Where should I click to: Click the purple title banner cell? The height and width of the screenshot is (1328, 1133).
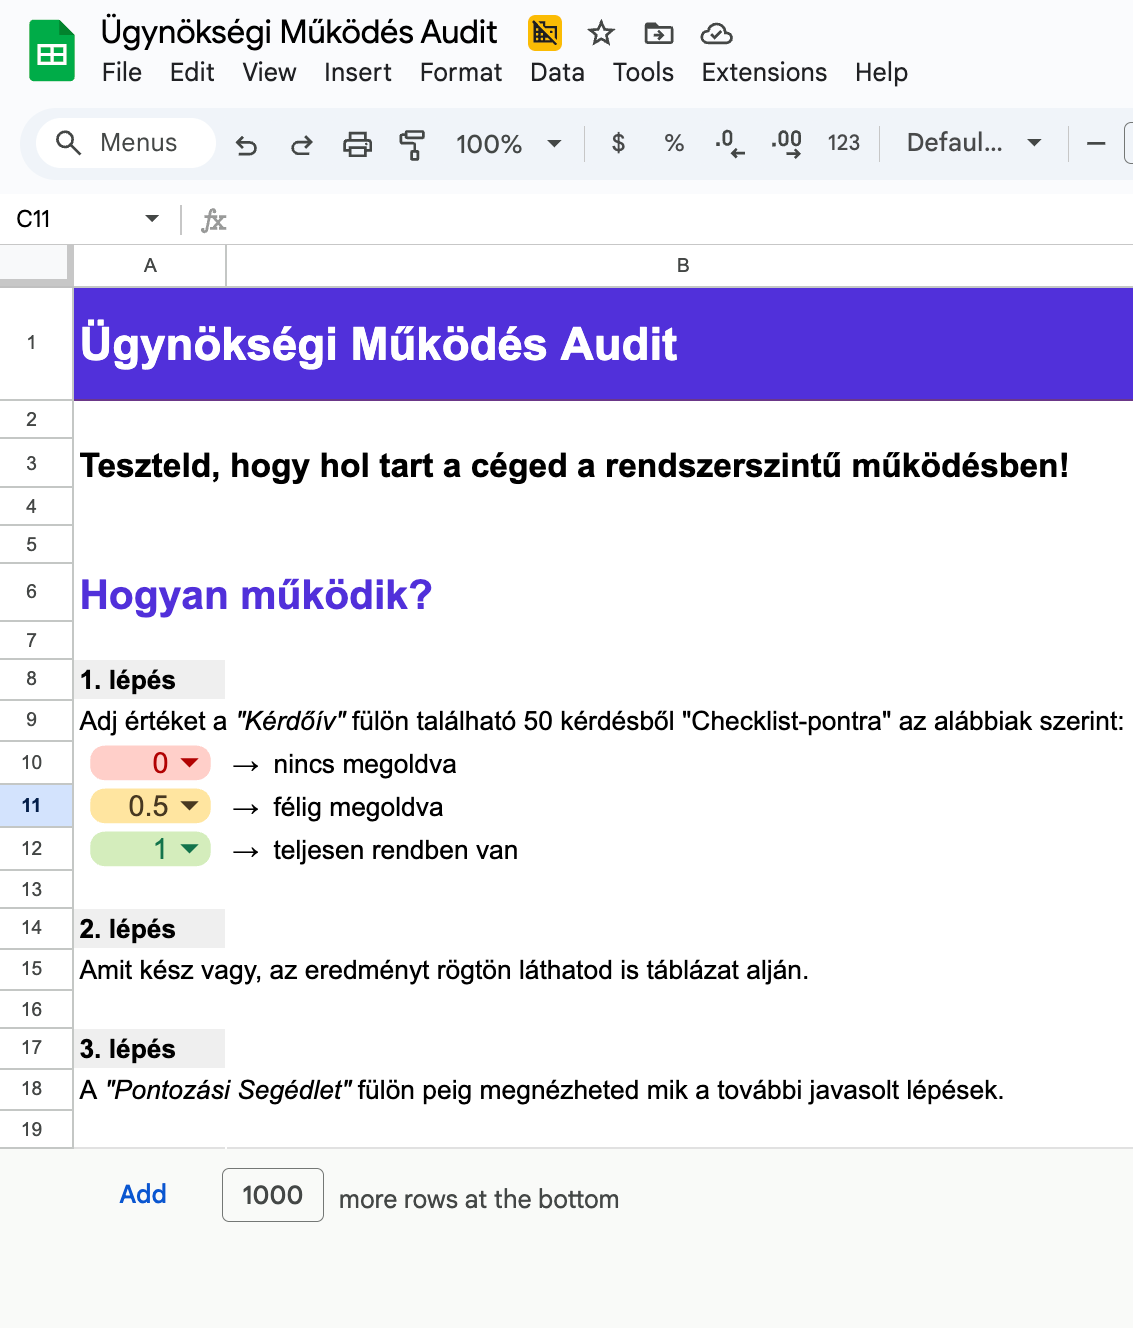point(600,344)
